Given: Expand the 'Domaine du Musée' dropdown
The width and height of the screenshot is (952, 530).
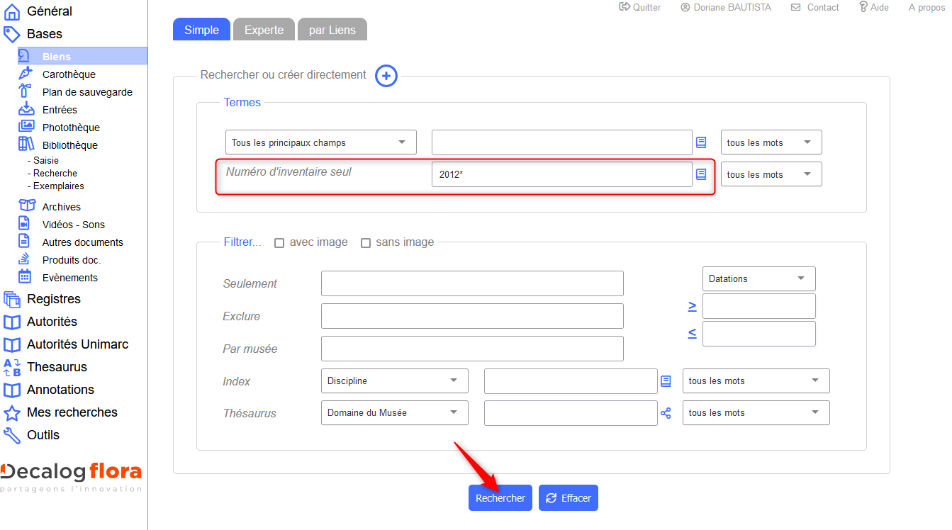Looking at the screenshot, I should [x=394, y=413].
